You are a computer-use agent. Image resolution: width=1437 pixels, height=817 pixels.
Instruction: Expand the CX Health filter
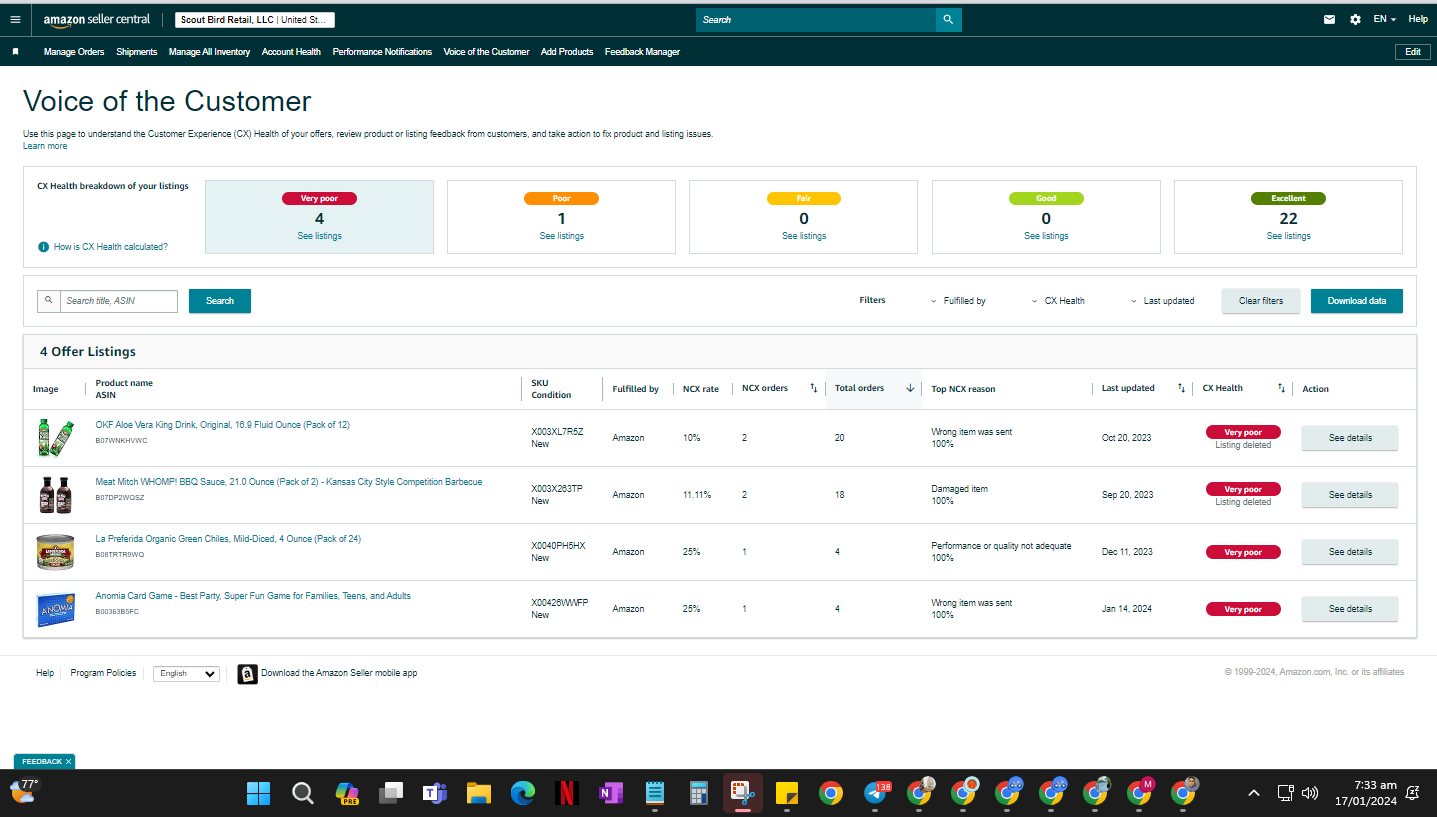(1058, 301)
